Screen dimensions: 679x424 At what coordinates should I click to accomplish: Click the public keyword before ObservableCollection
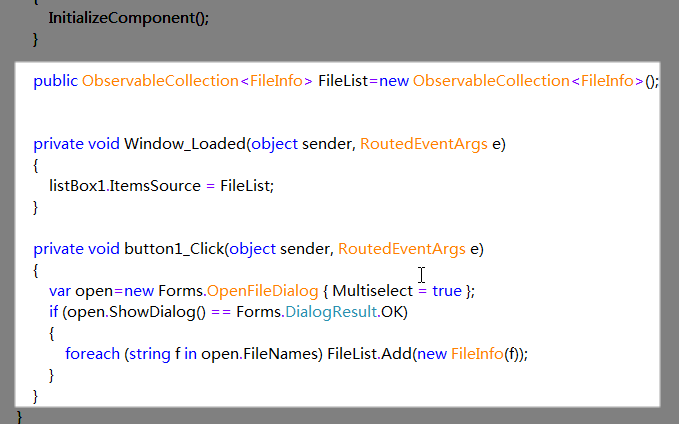[55, 81]
